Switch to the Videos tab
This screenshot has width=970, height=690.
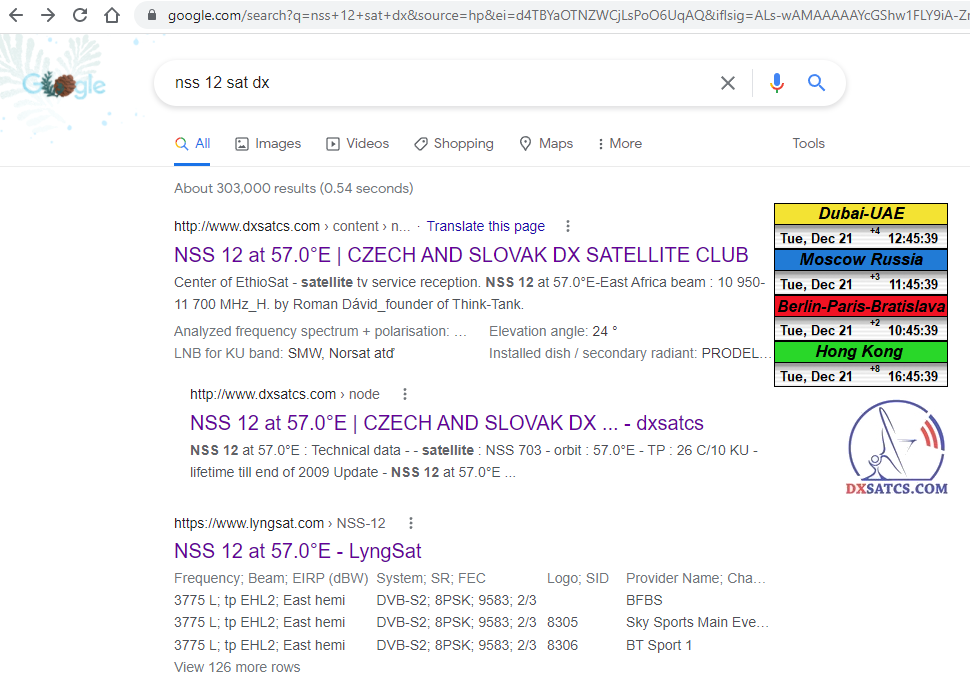coord(358,144)
